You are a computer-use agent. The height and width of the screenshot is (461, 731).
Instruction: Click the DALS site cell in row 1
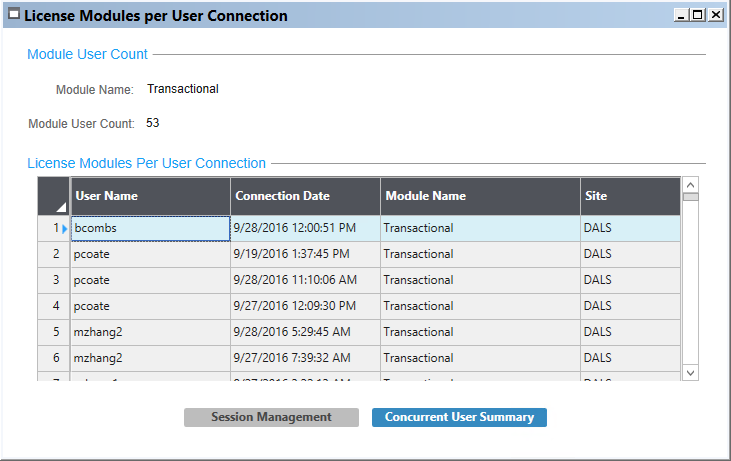[629, 228]
